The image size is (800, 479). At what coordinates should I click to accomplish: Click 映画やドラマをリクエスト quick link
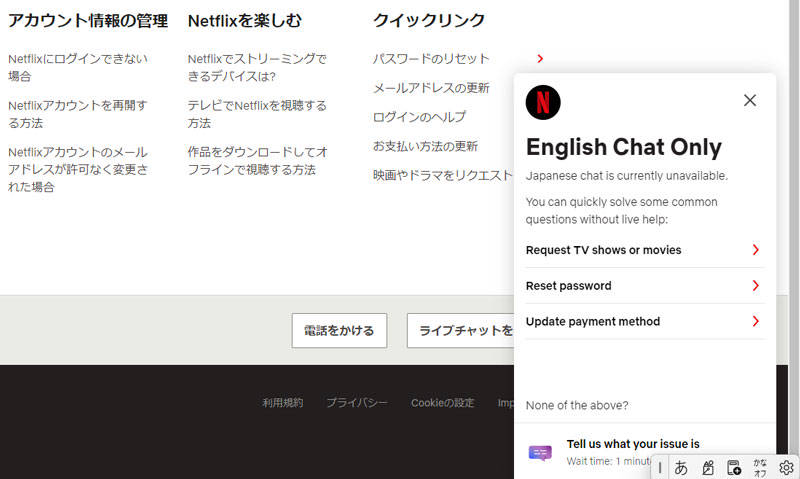click(x=442, y=175)
